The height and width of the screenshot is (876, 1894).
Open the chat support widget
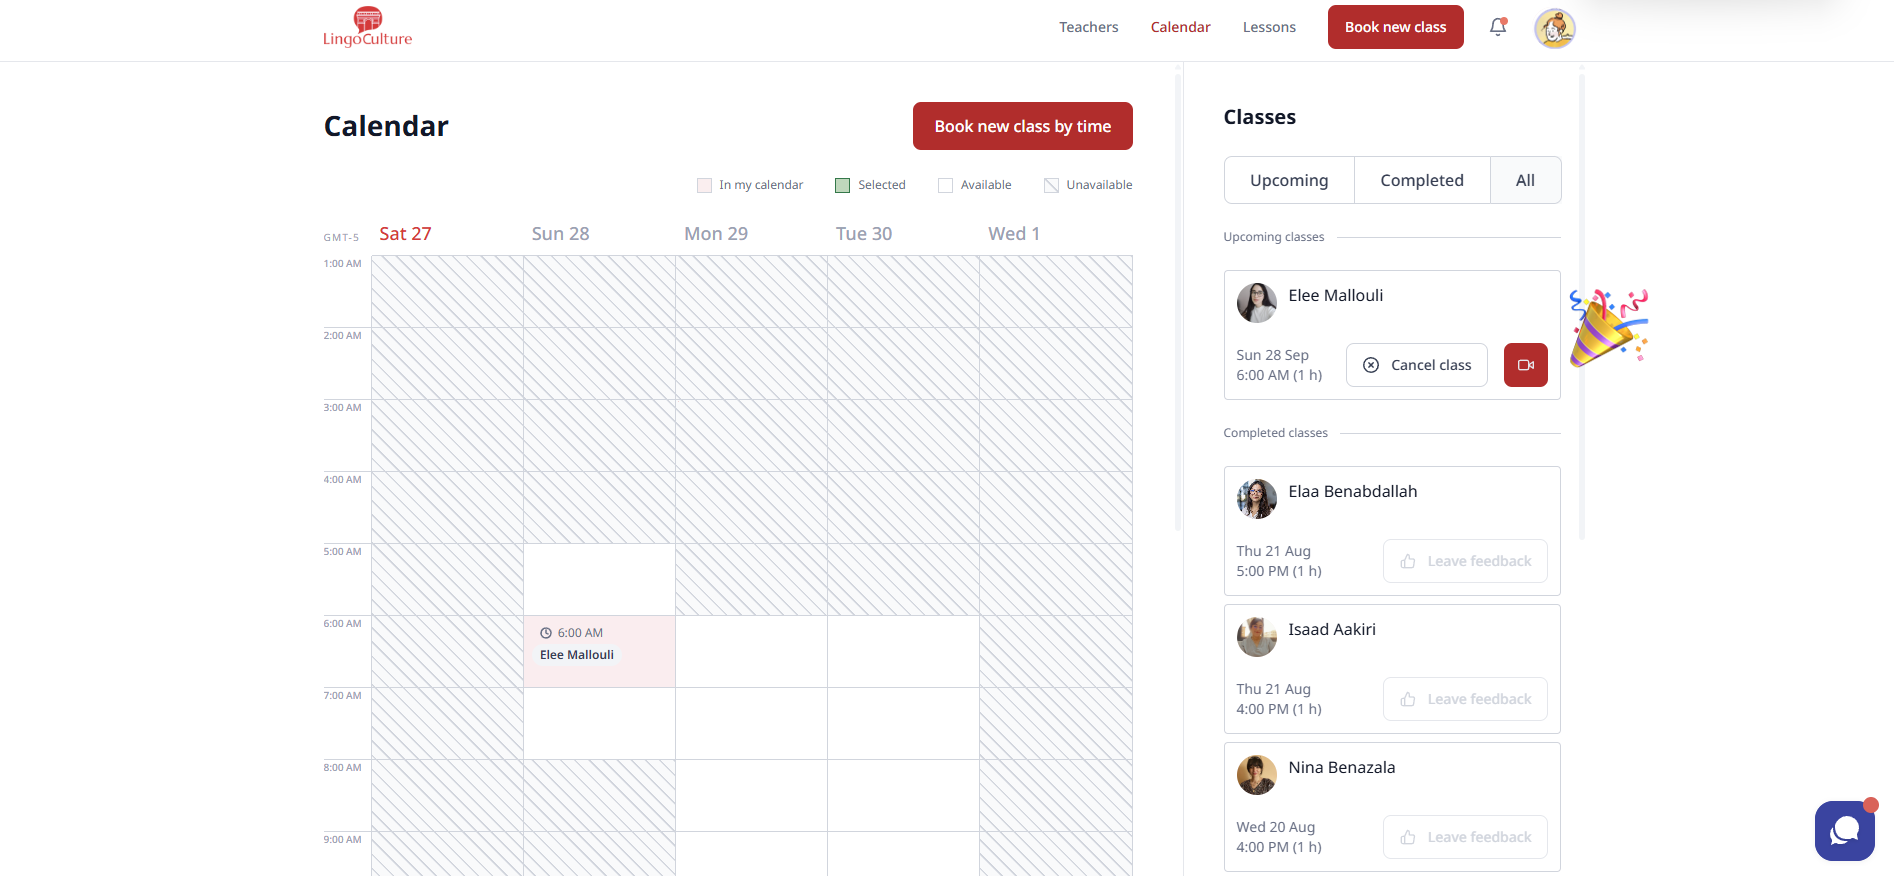click(x=1845, y=831)
